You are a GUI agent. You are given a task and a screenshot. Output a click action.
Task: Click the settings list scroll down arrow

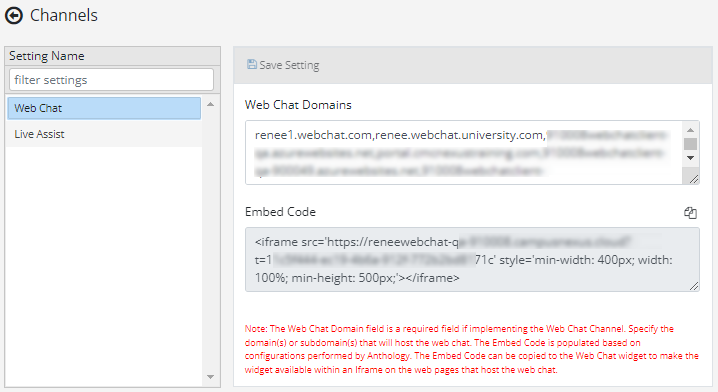(x=211, y=377)
